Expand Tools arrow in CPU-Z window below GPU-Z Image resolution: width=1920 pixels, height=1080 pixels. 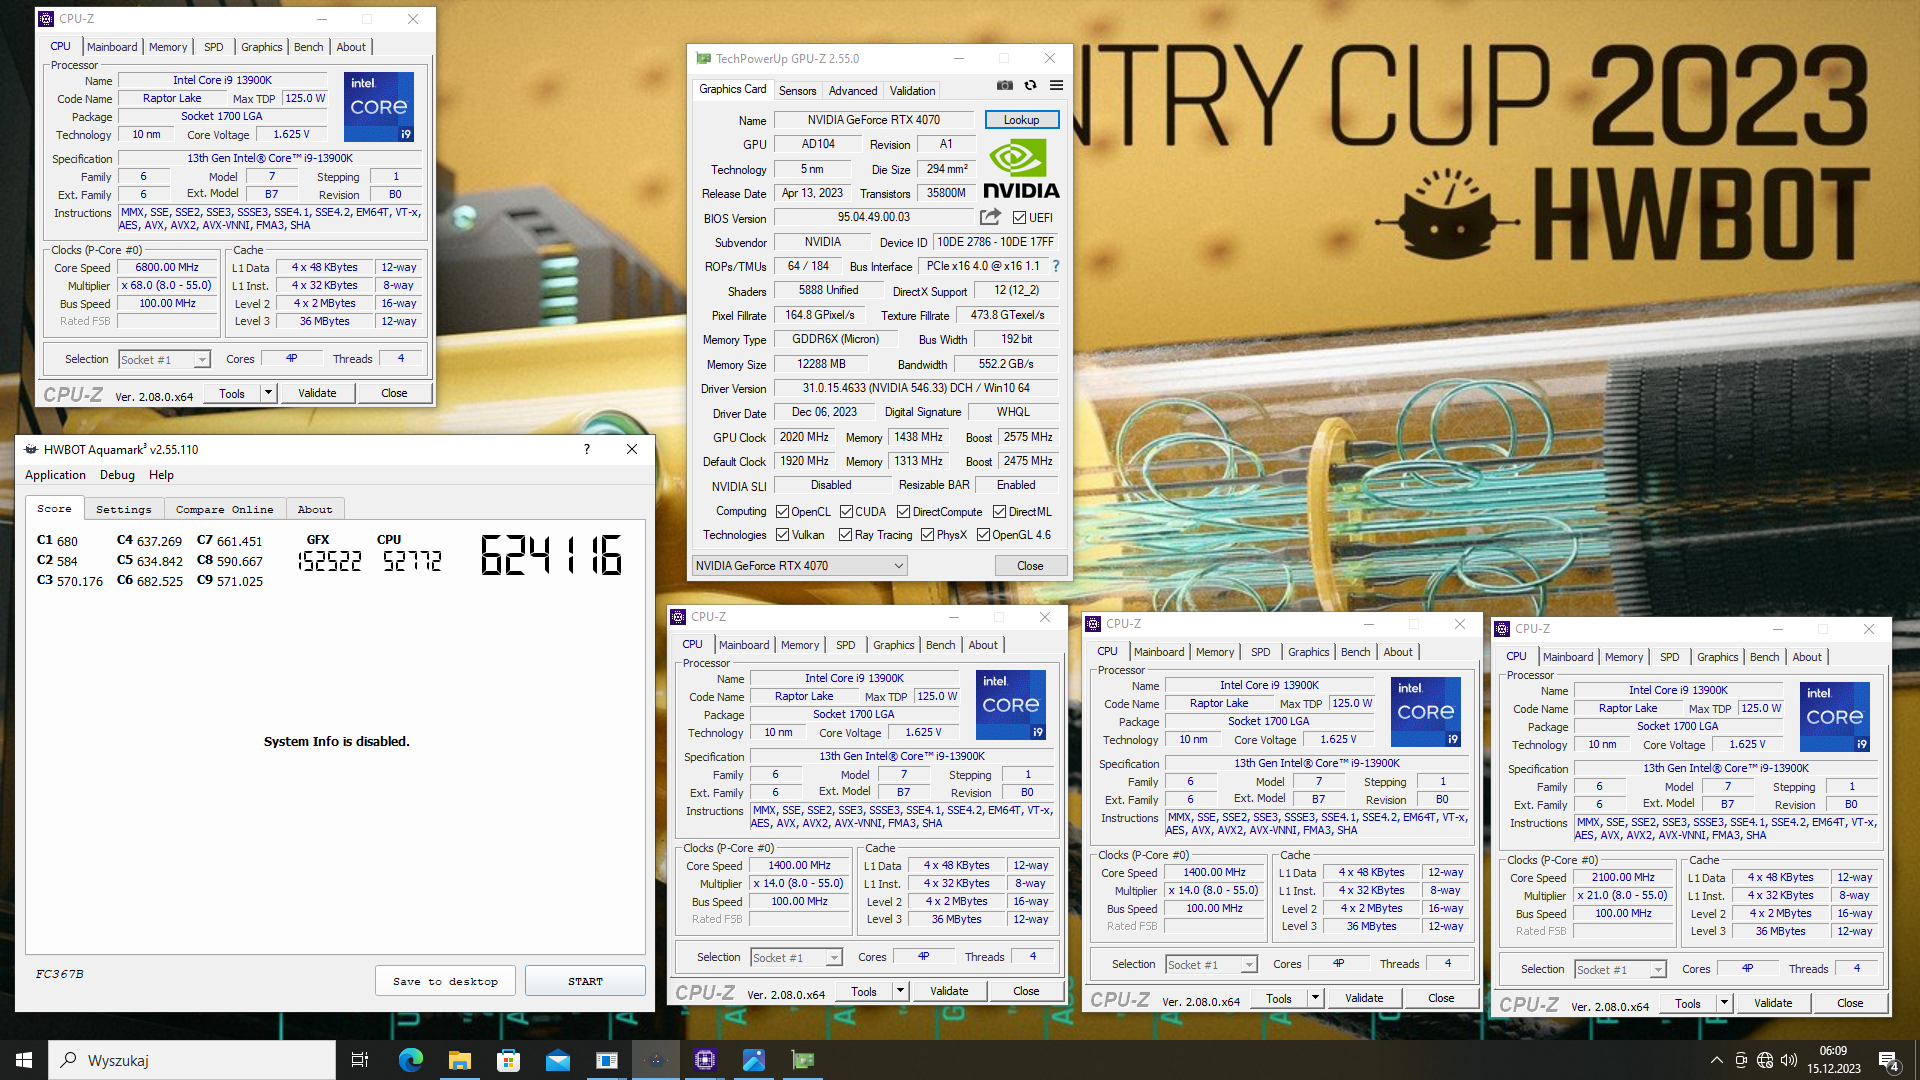(x=900, y=991)
